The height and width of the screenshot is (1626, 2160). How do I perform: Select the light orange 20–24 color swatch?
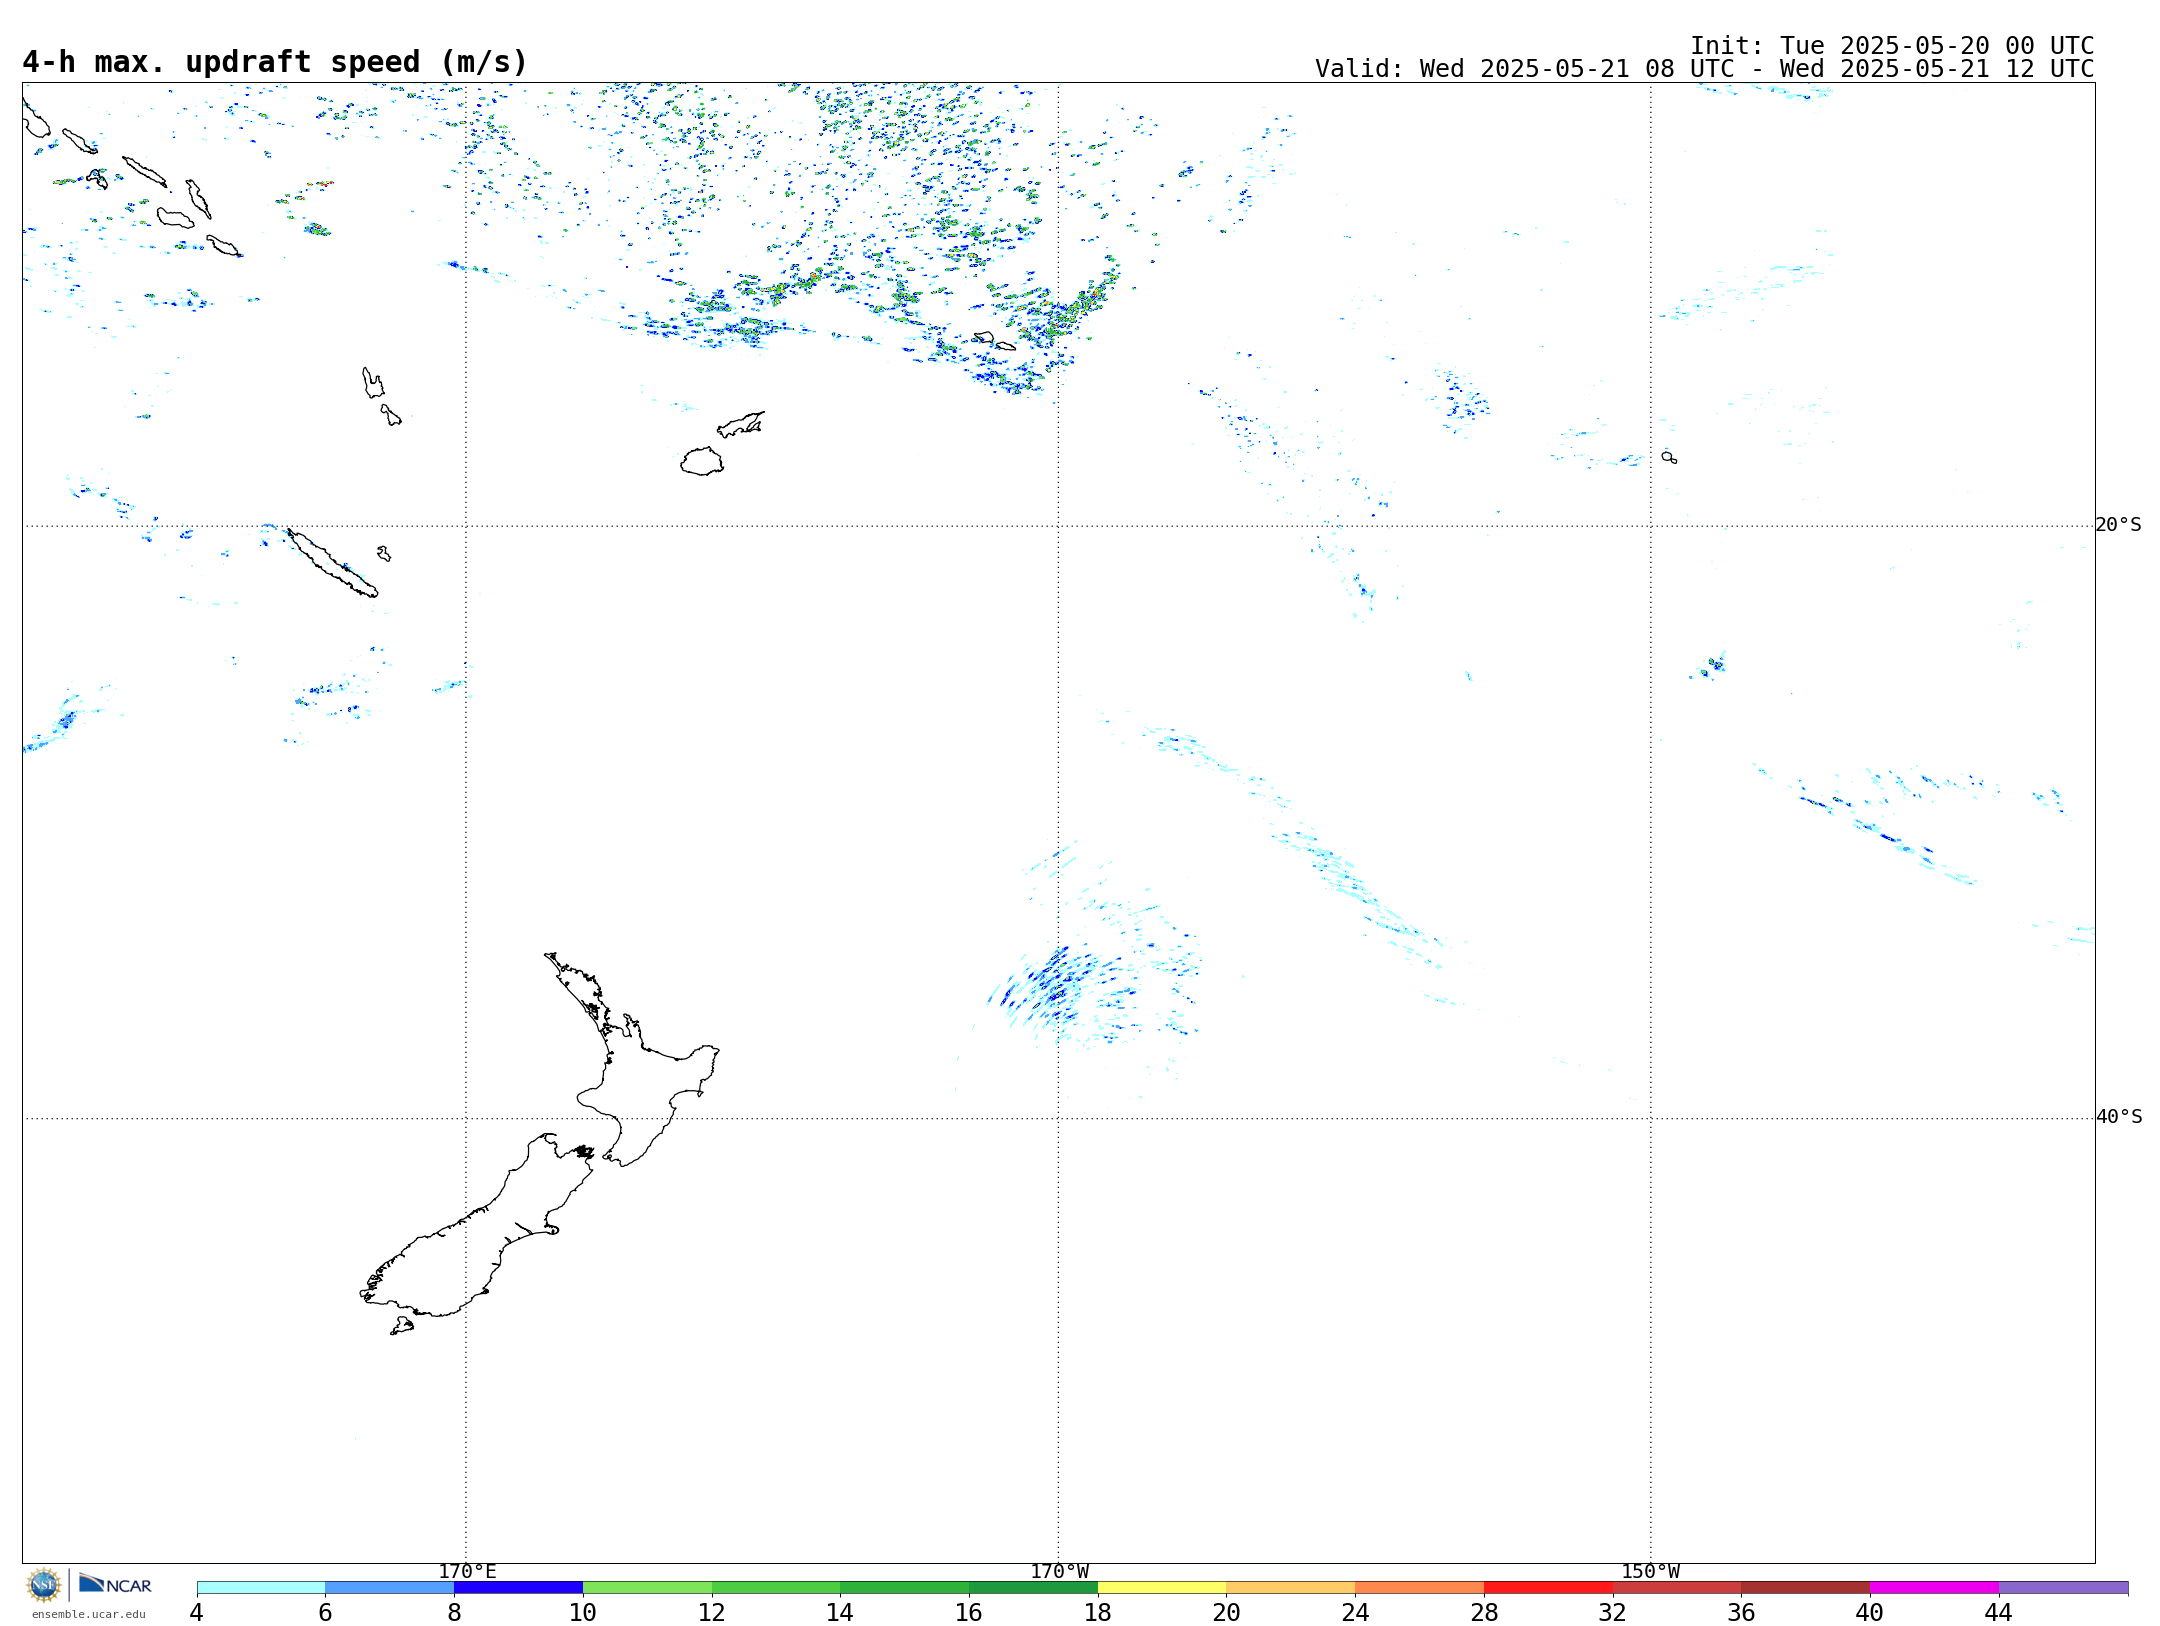click(1291, 1587)
